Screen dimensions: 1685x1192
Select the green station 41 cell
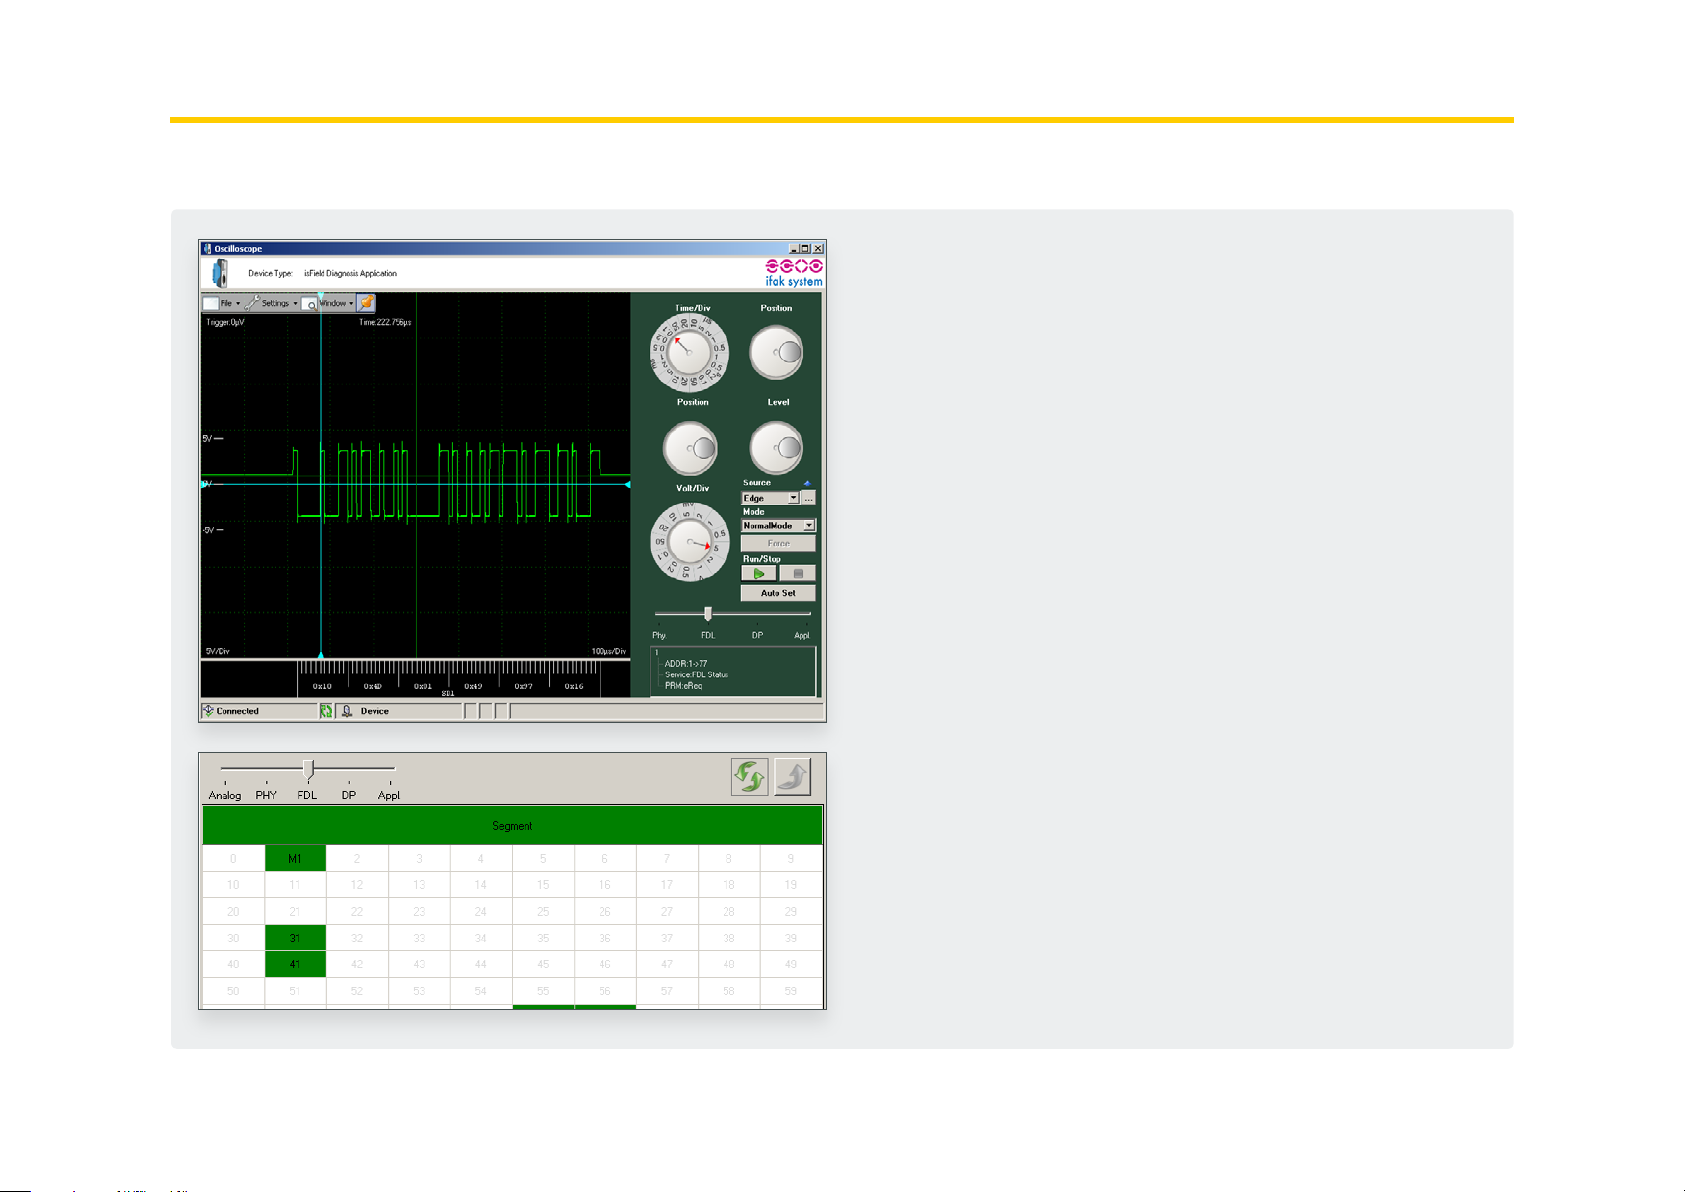click(x=295, y=964)
